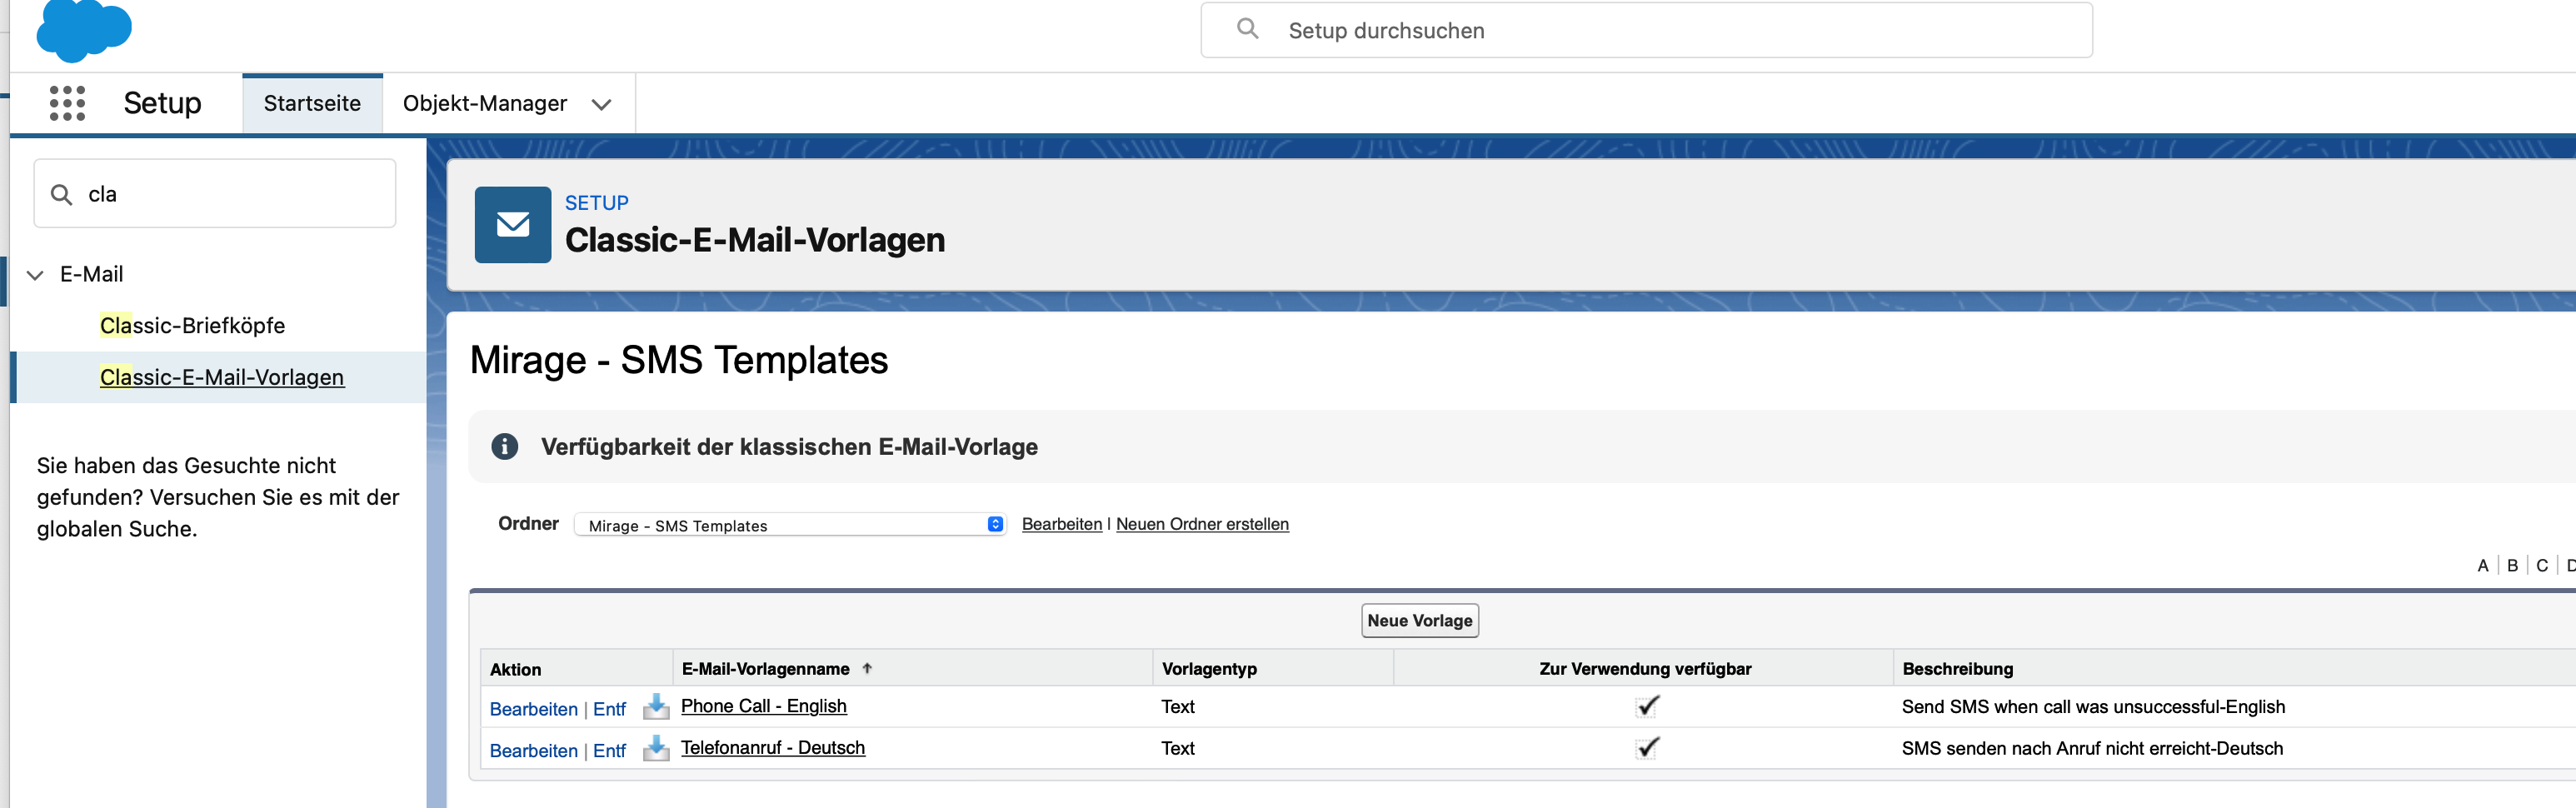Screen dimensions: 2576x808
Task: Filter templates by letter A
Action: 2482,565
